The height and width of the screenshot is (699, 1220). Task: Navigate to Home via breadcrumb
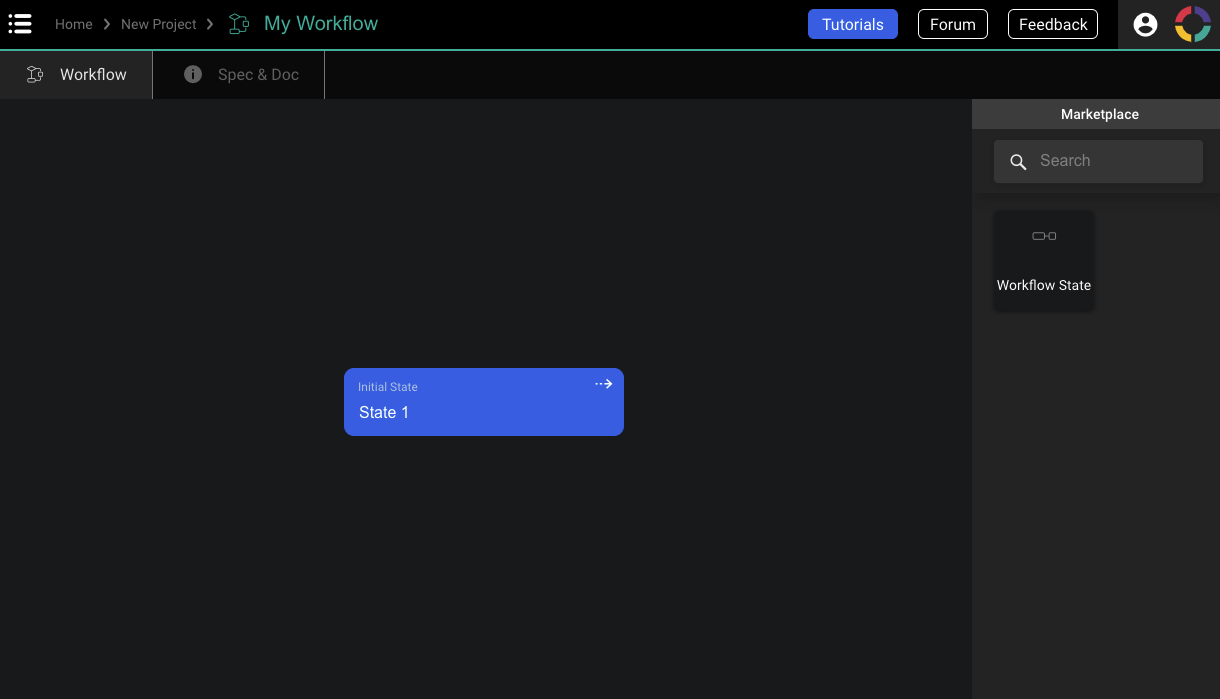point(74,23)
